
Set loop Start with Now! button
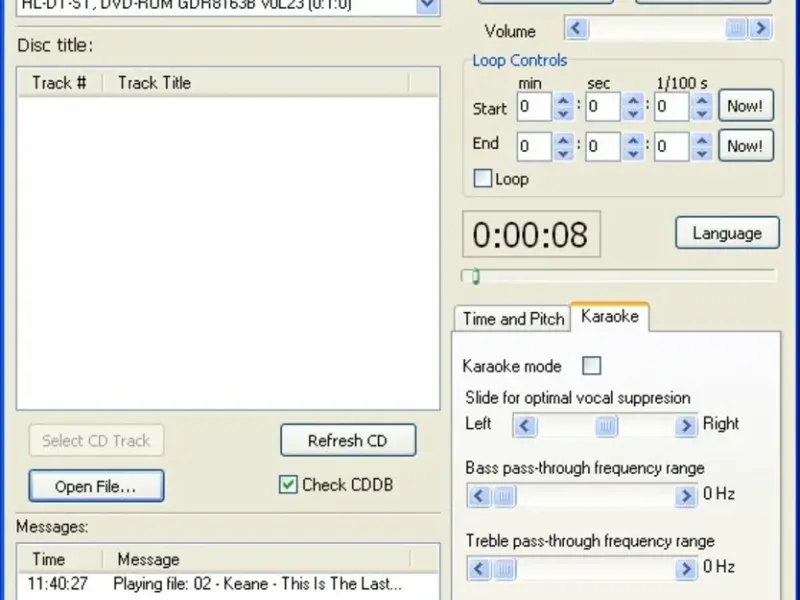coord(745,106)
